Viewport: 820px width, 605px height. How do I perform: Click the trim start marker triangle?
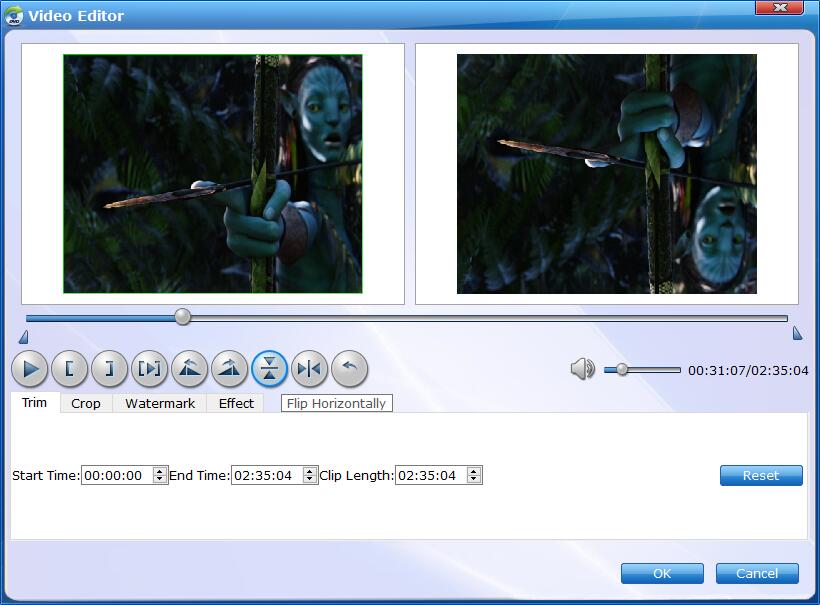(x=24, y=337)
